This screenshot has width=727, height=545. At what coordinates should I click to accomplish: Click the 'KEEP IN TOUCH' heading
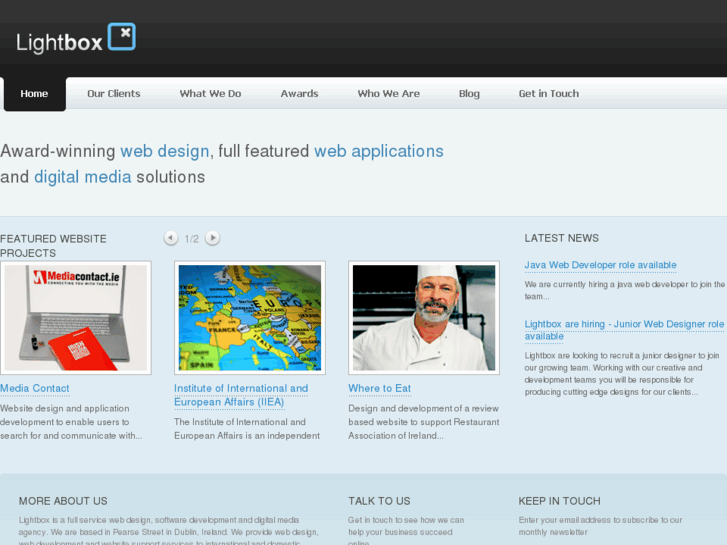pyautogui.click(x=560, y=501)
